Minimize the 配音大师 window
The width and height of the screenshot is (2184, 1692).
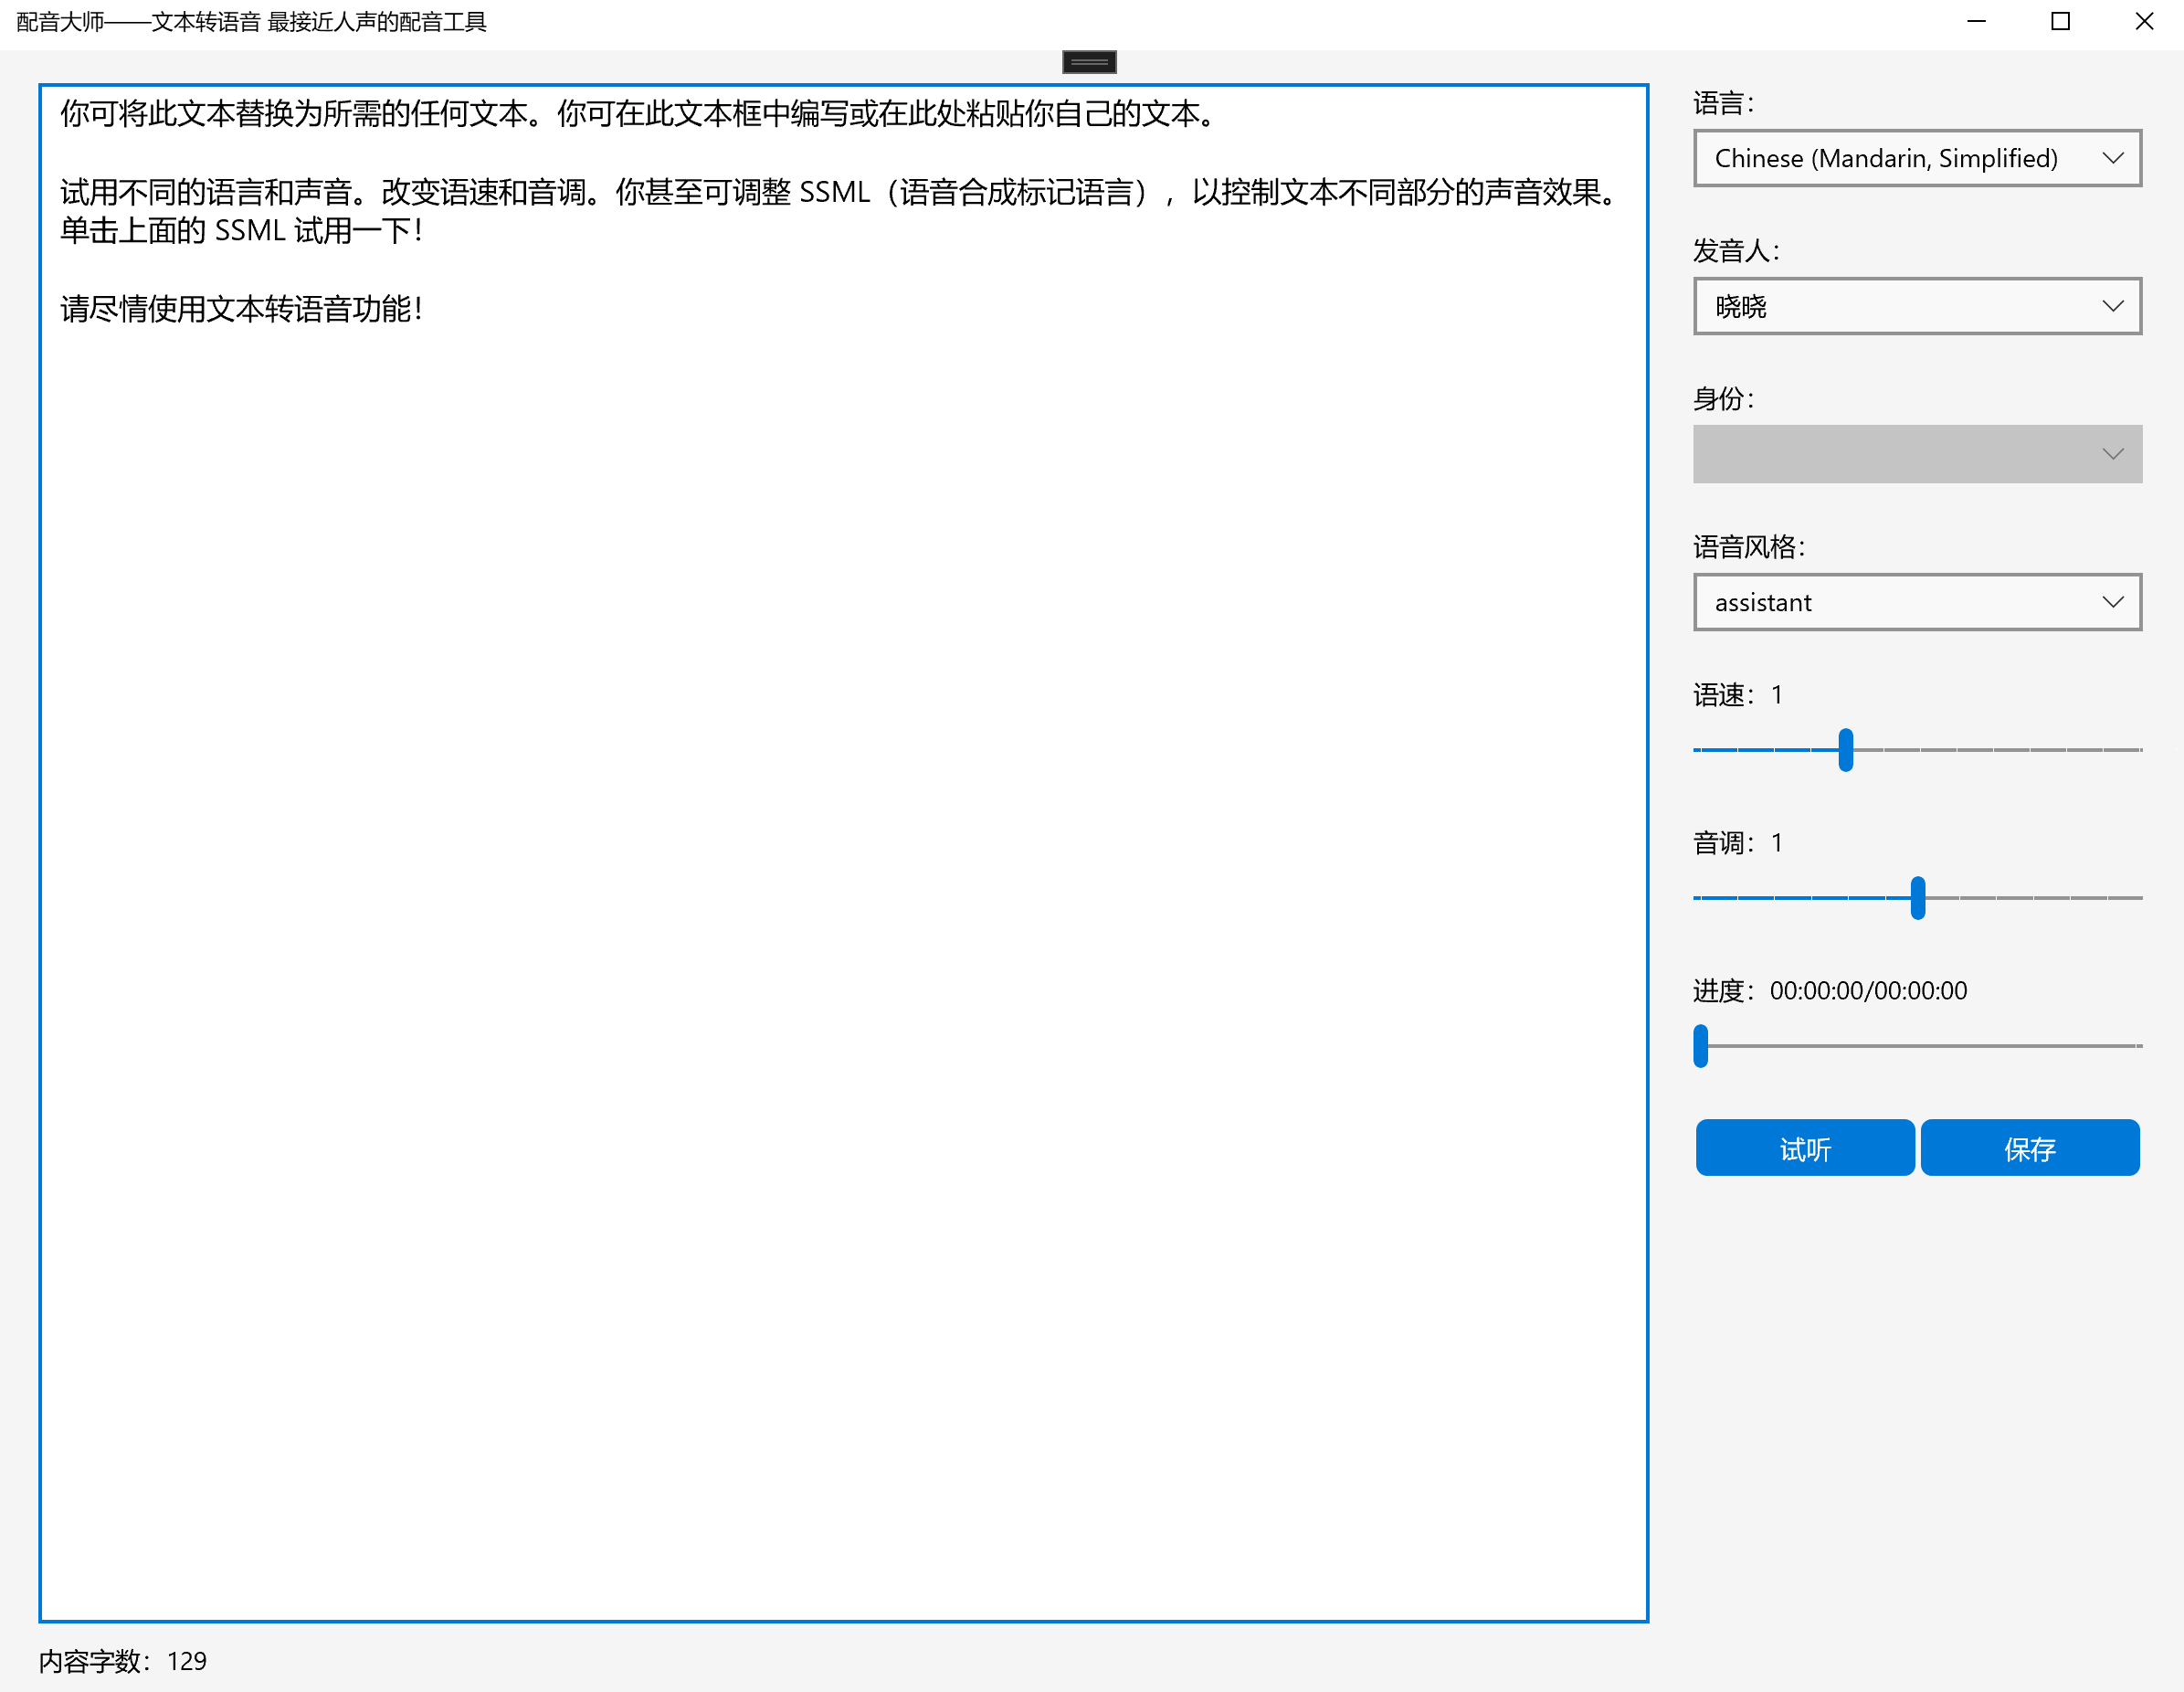(x=1976, y=21)
